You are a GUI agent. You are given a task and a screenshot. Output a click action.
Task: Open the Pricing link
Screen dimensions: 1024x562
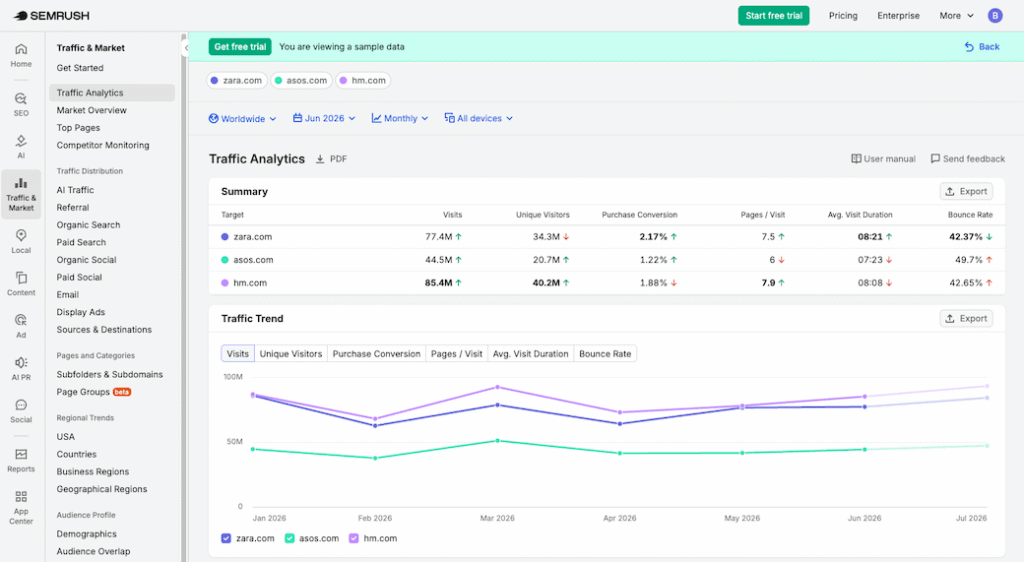click(x=843, y=16)
